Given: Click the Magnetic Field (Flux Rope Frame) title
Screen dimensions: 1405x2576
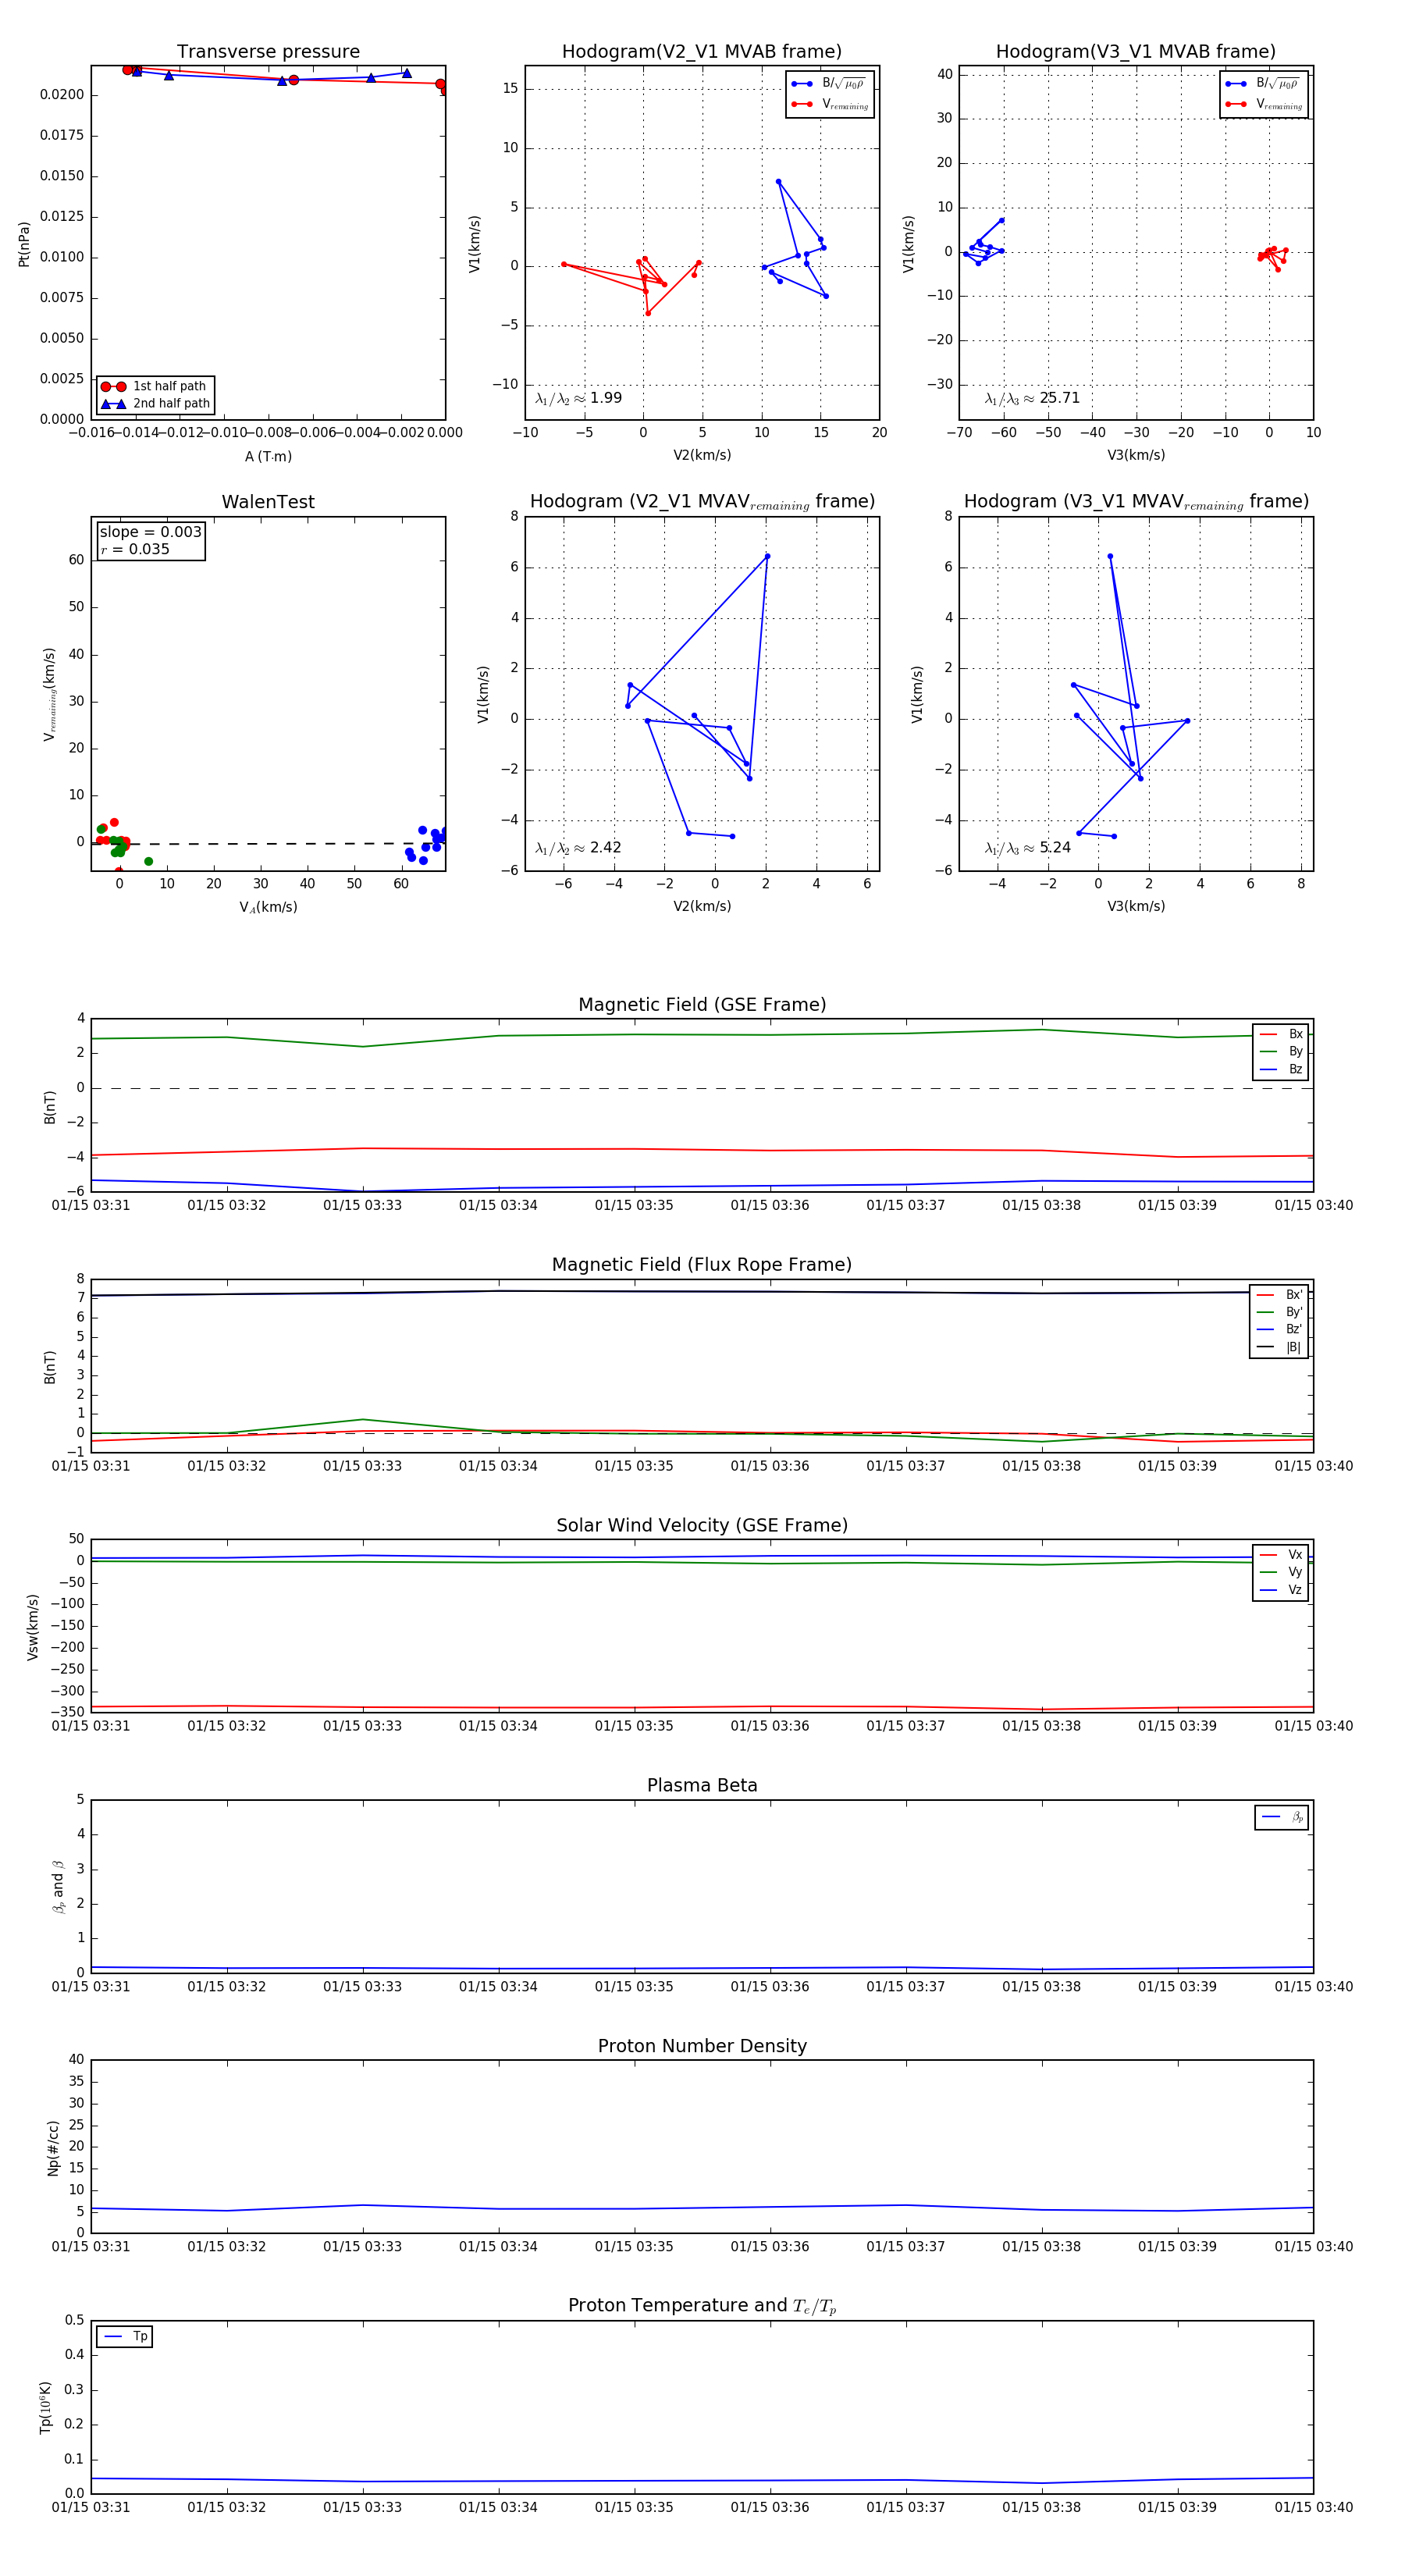Looking at the screenshot, I should (702, 1264).
